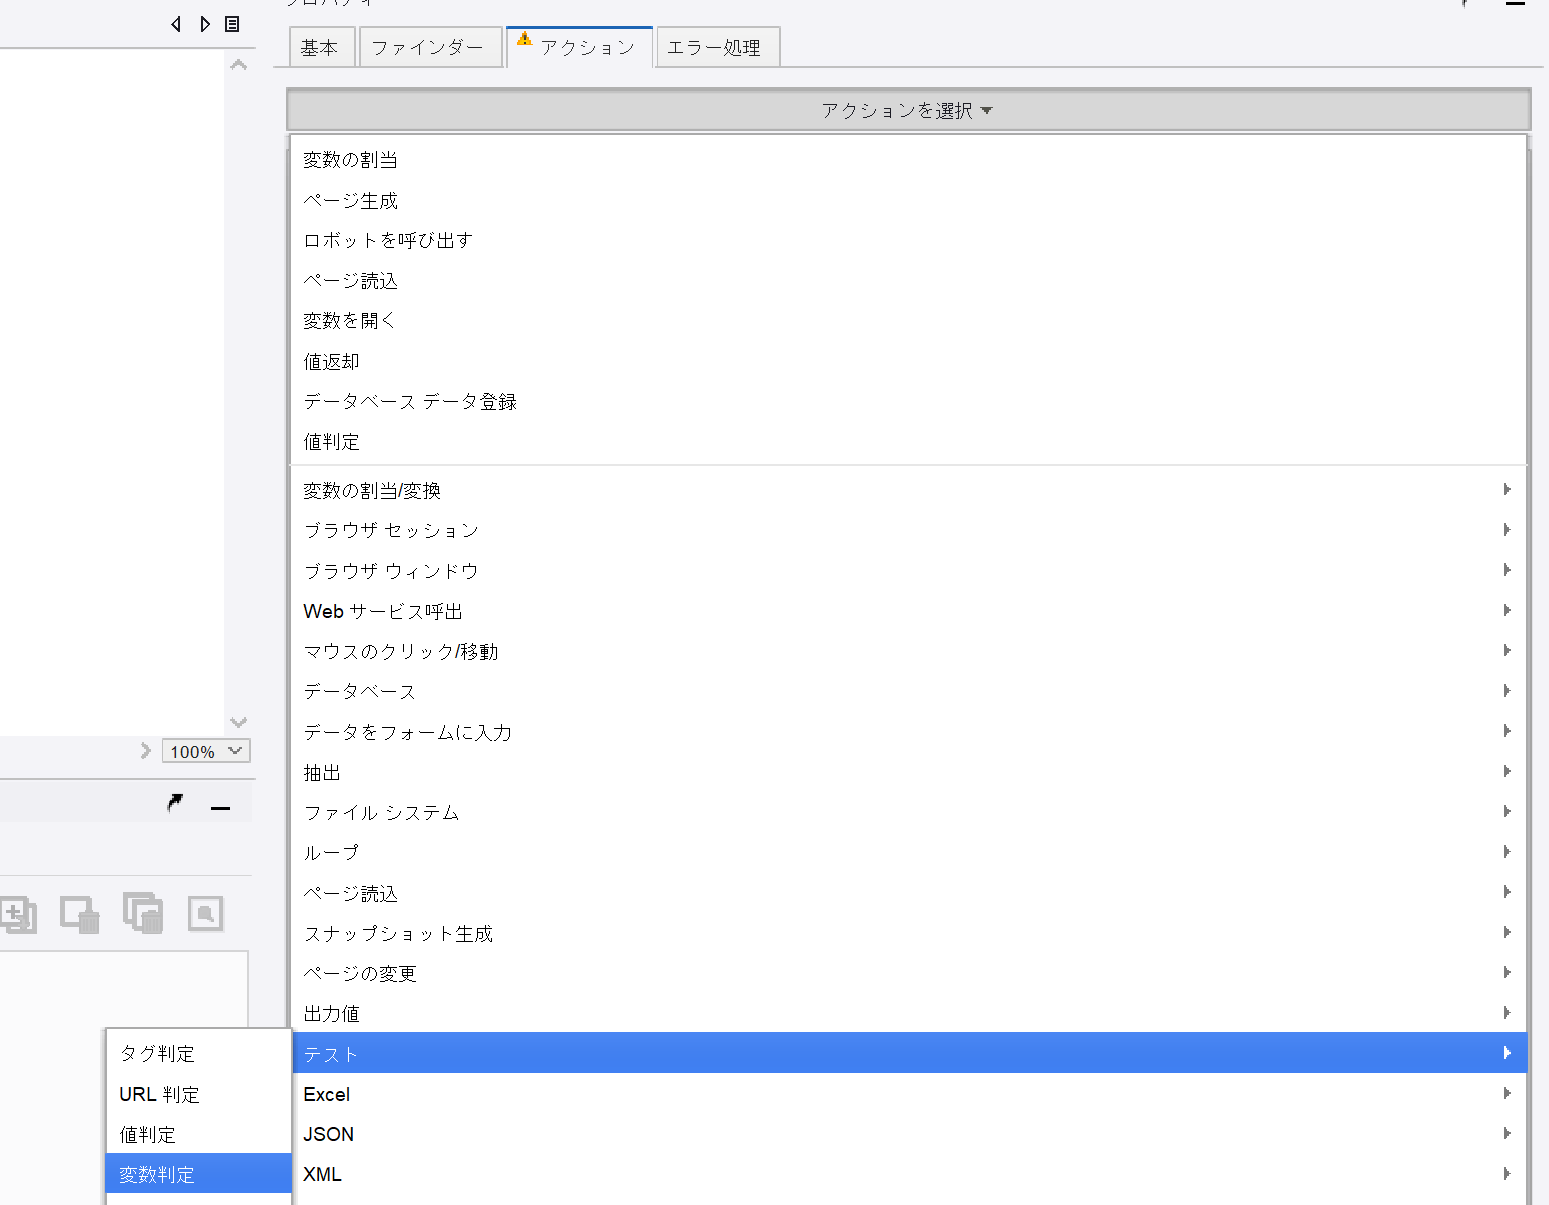This screenshot has width=1549, height=1205.
Task: Expand Excel submenu
Action: [908, 1094]
